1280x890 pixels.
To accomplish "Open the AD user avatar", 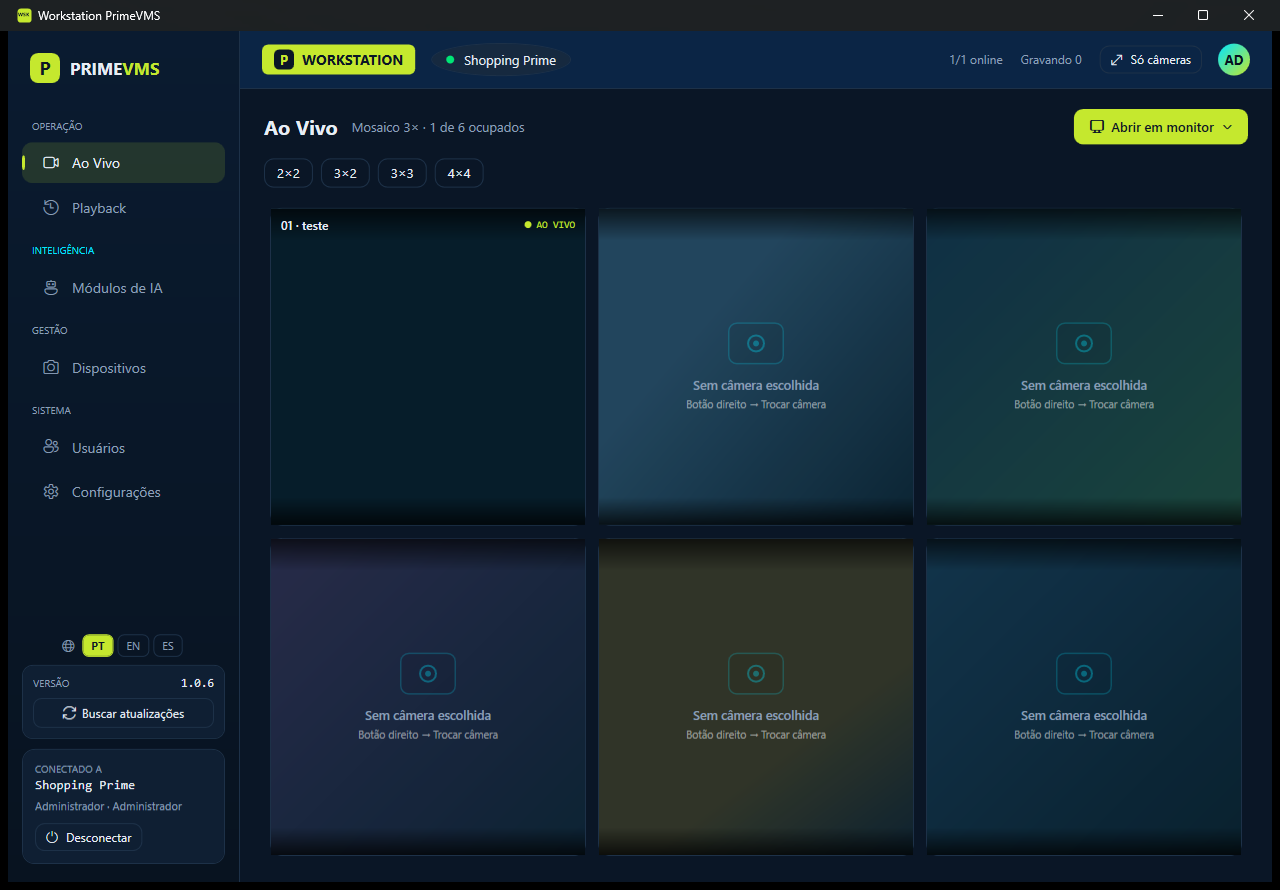I will click(1234, 60).
